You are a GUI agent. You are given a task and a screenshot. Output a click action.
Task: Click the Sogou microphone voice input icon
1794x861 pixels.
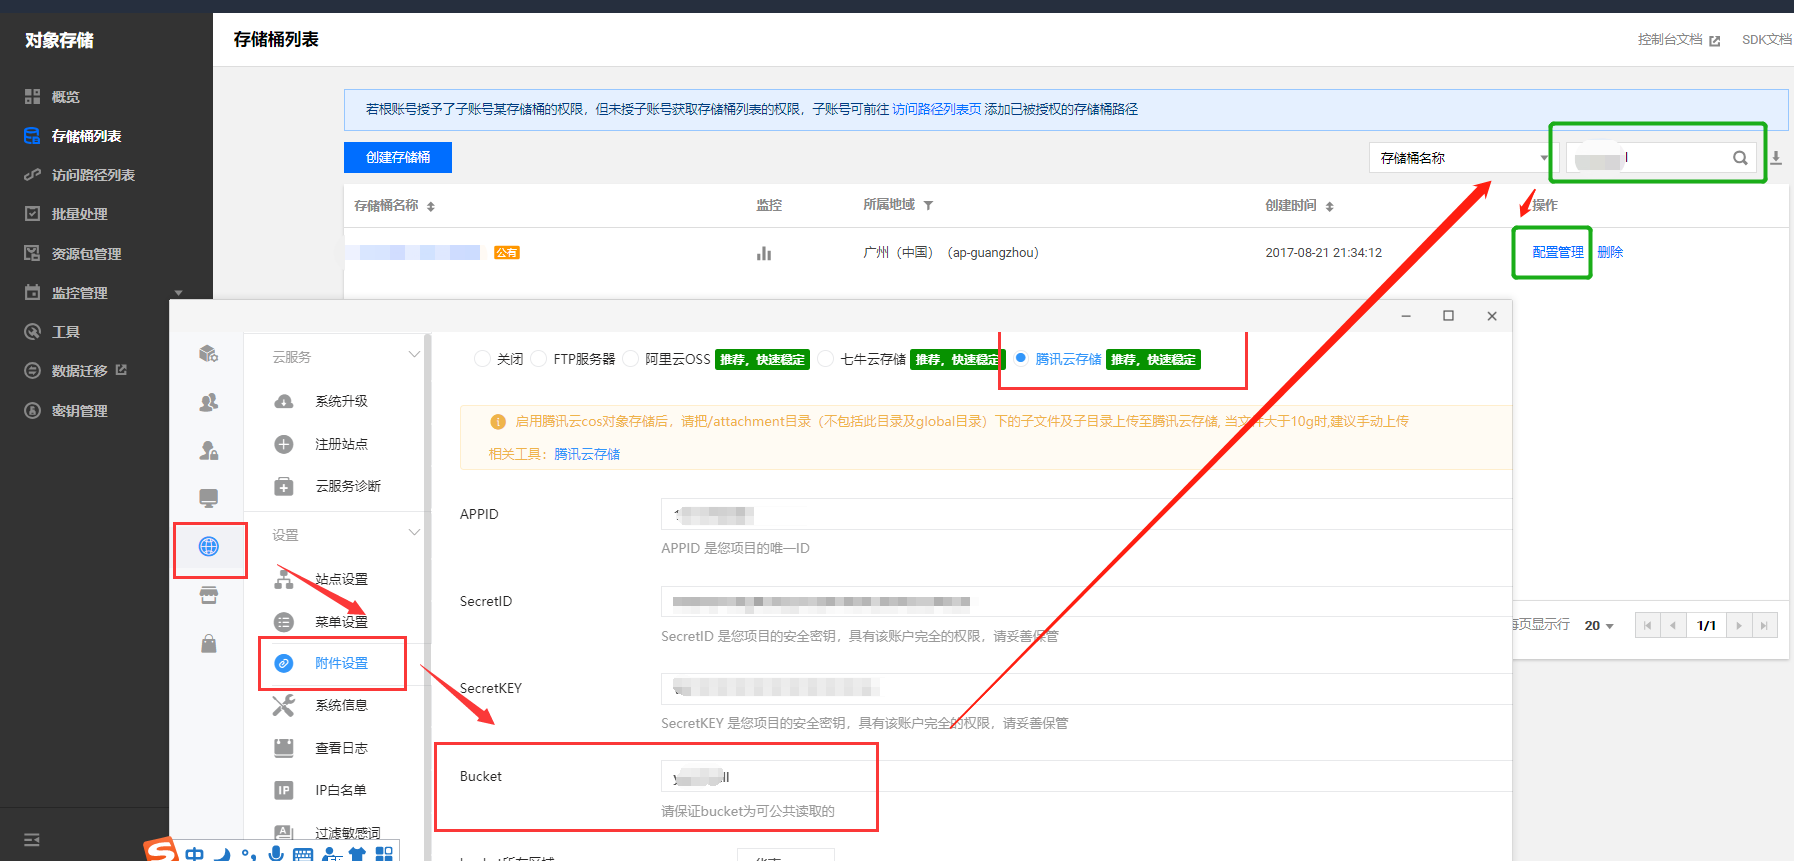(x=276, y=853)
